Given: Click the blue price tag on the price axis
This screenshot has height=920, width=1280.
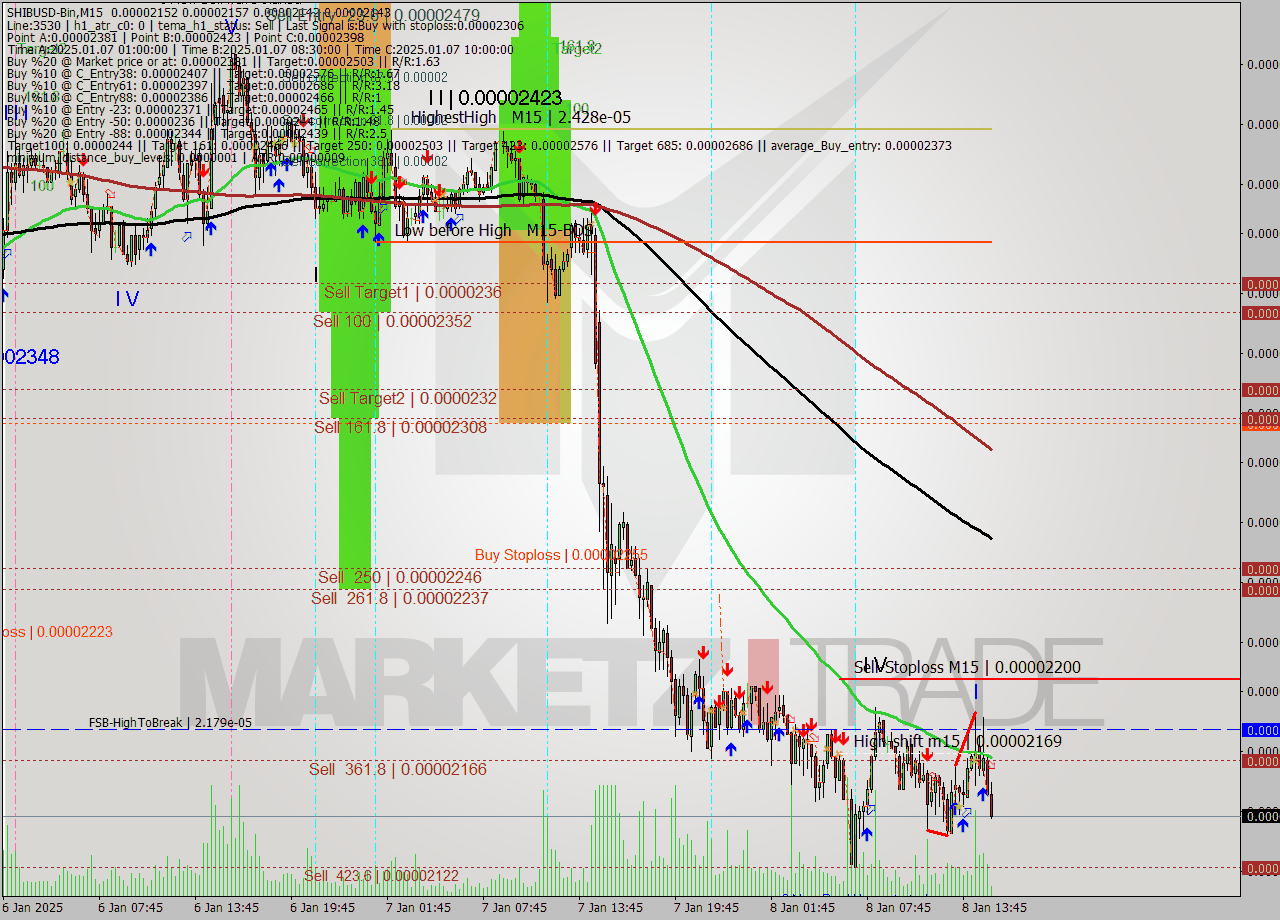Looking at the screenshot, I should tap(1260, 730).
